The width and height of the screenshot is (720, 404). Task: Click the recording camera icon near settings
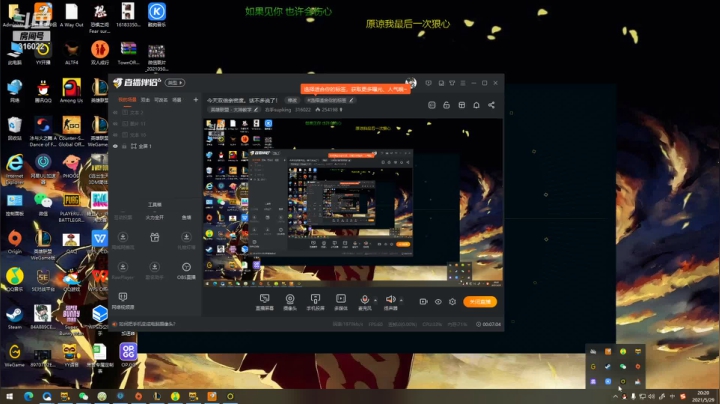[423, 302]
